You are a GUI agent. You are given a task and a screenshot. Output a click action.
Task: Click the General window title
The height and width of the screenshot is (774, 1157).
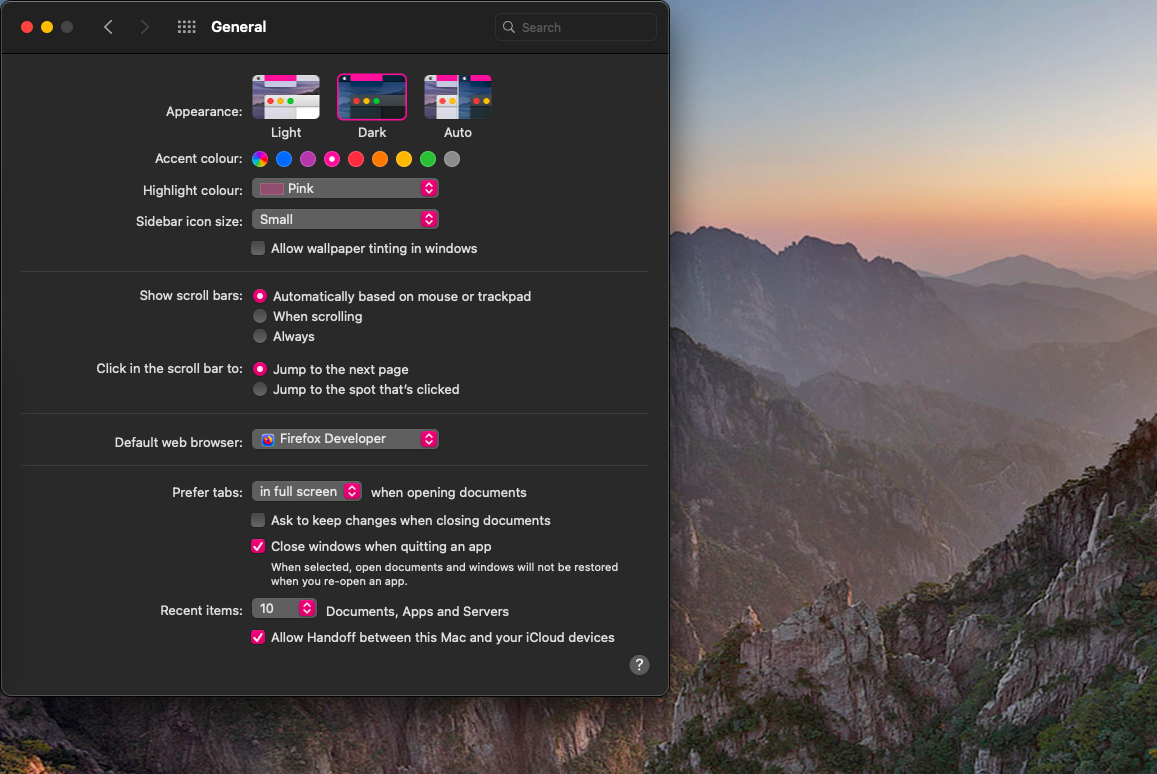pos(238,27)
